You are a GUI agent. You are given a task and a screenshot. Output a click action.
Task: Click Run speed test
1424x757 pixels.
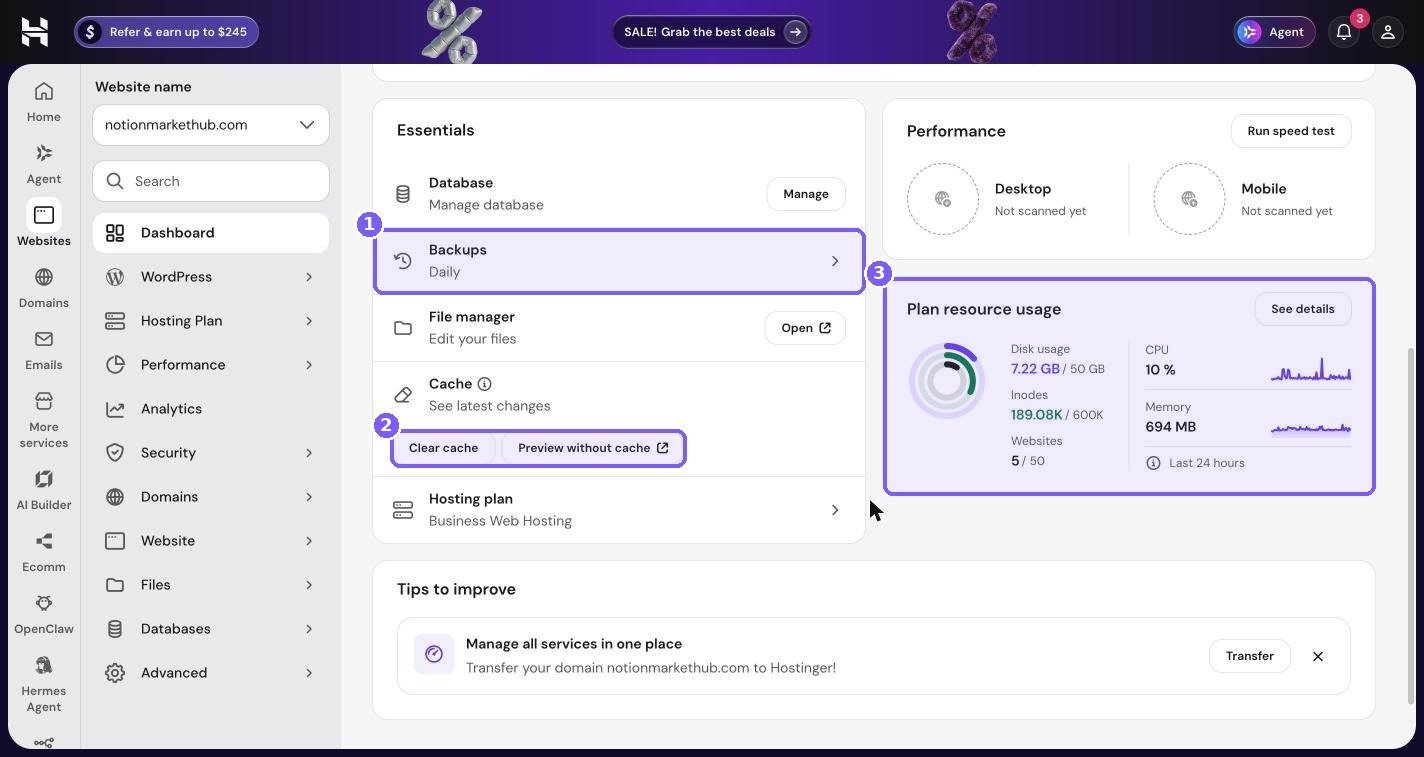click(x=1291, y=131)
